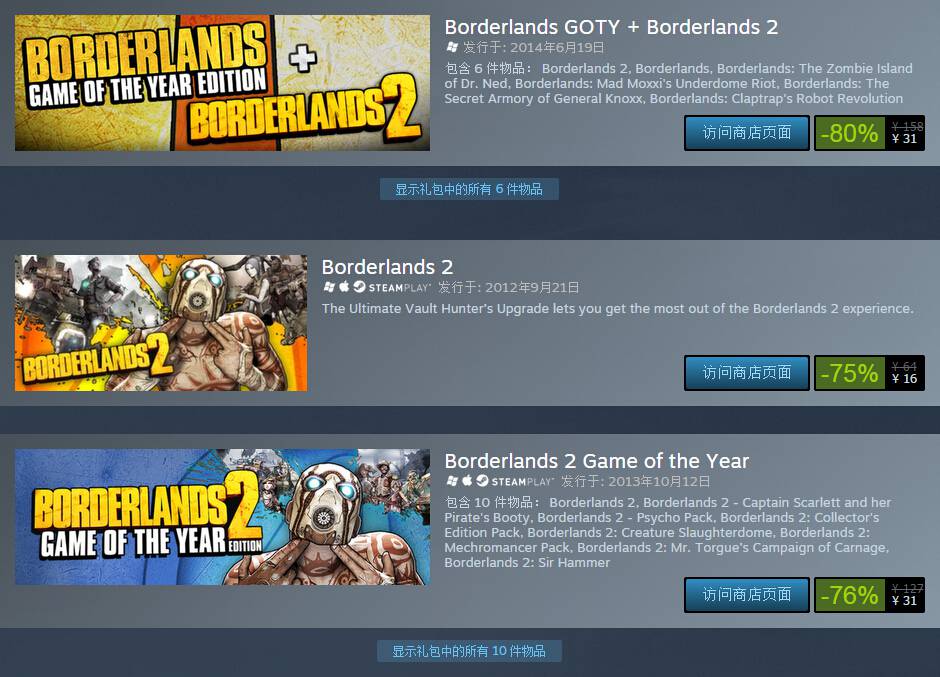Visit store page for Borderlands GOTY + Borderlands 2
Image resolution: width=940 pixels, height=677 pixels.
pyautogui.click(x=746, y=133)
